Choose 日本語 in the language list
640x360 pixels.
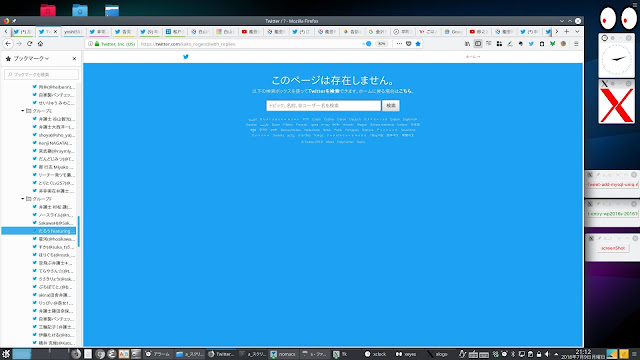(415, 124)
